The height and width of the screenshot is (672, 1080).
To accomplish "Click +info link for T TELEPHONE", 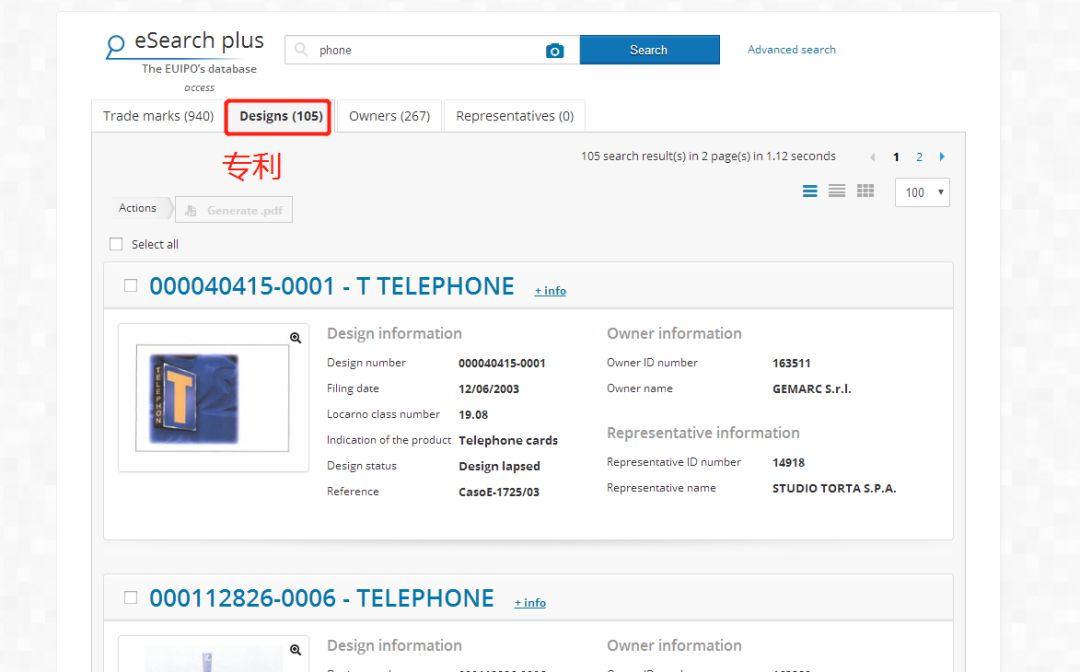I will coord(550,291).
